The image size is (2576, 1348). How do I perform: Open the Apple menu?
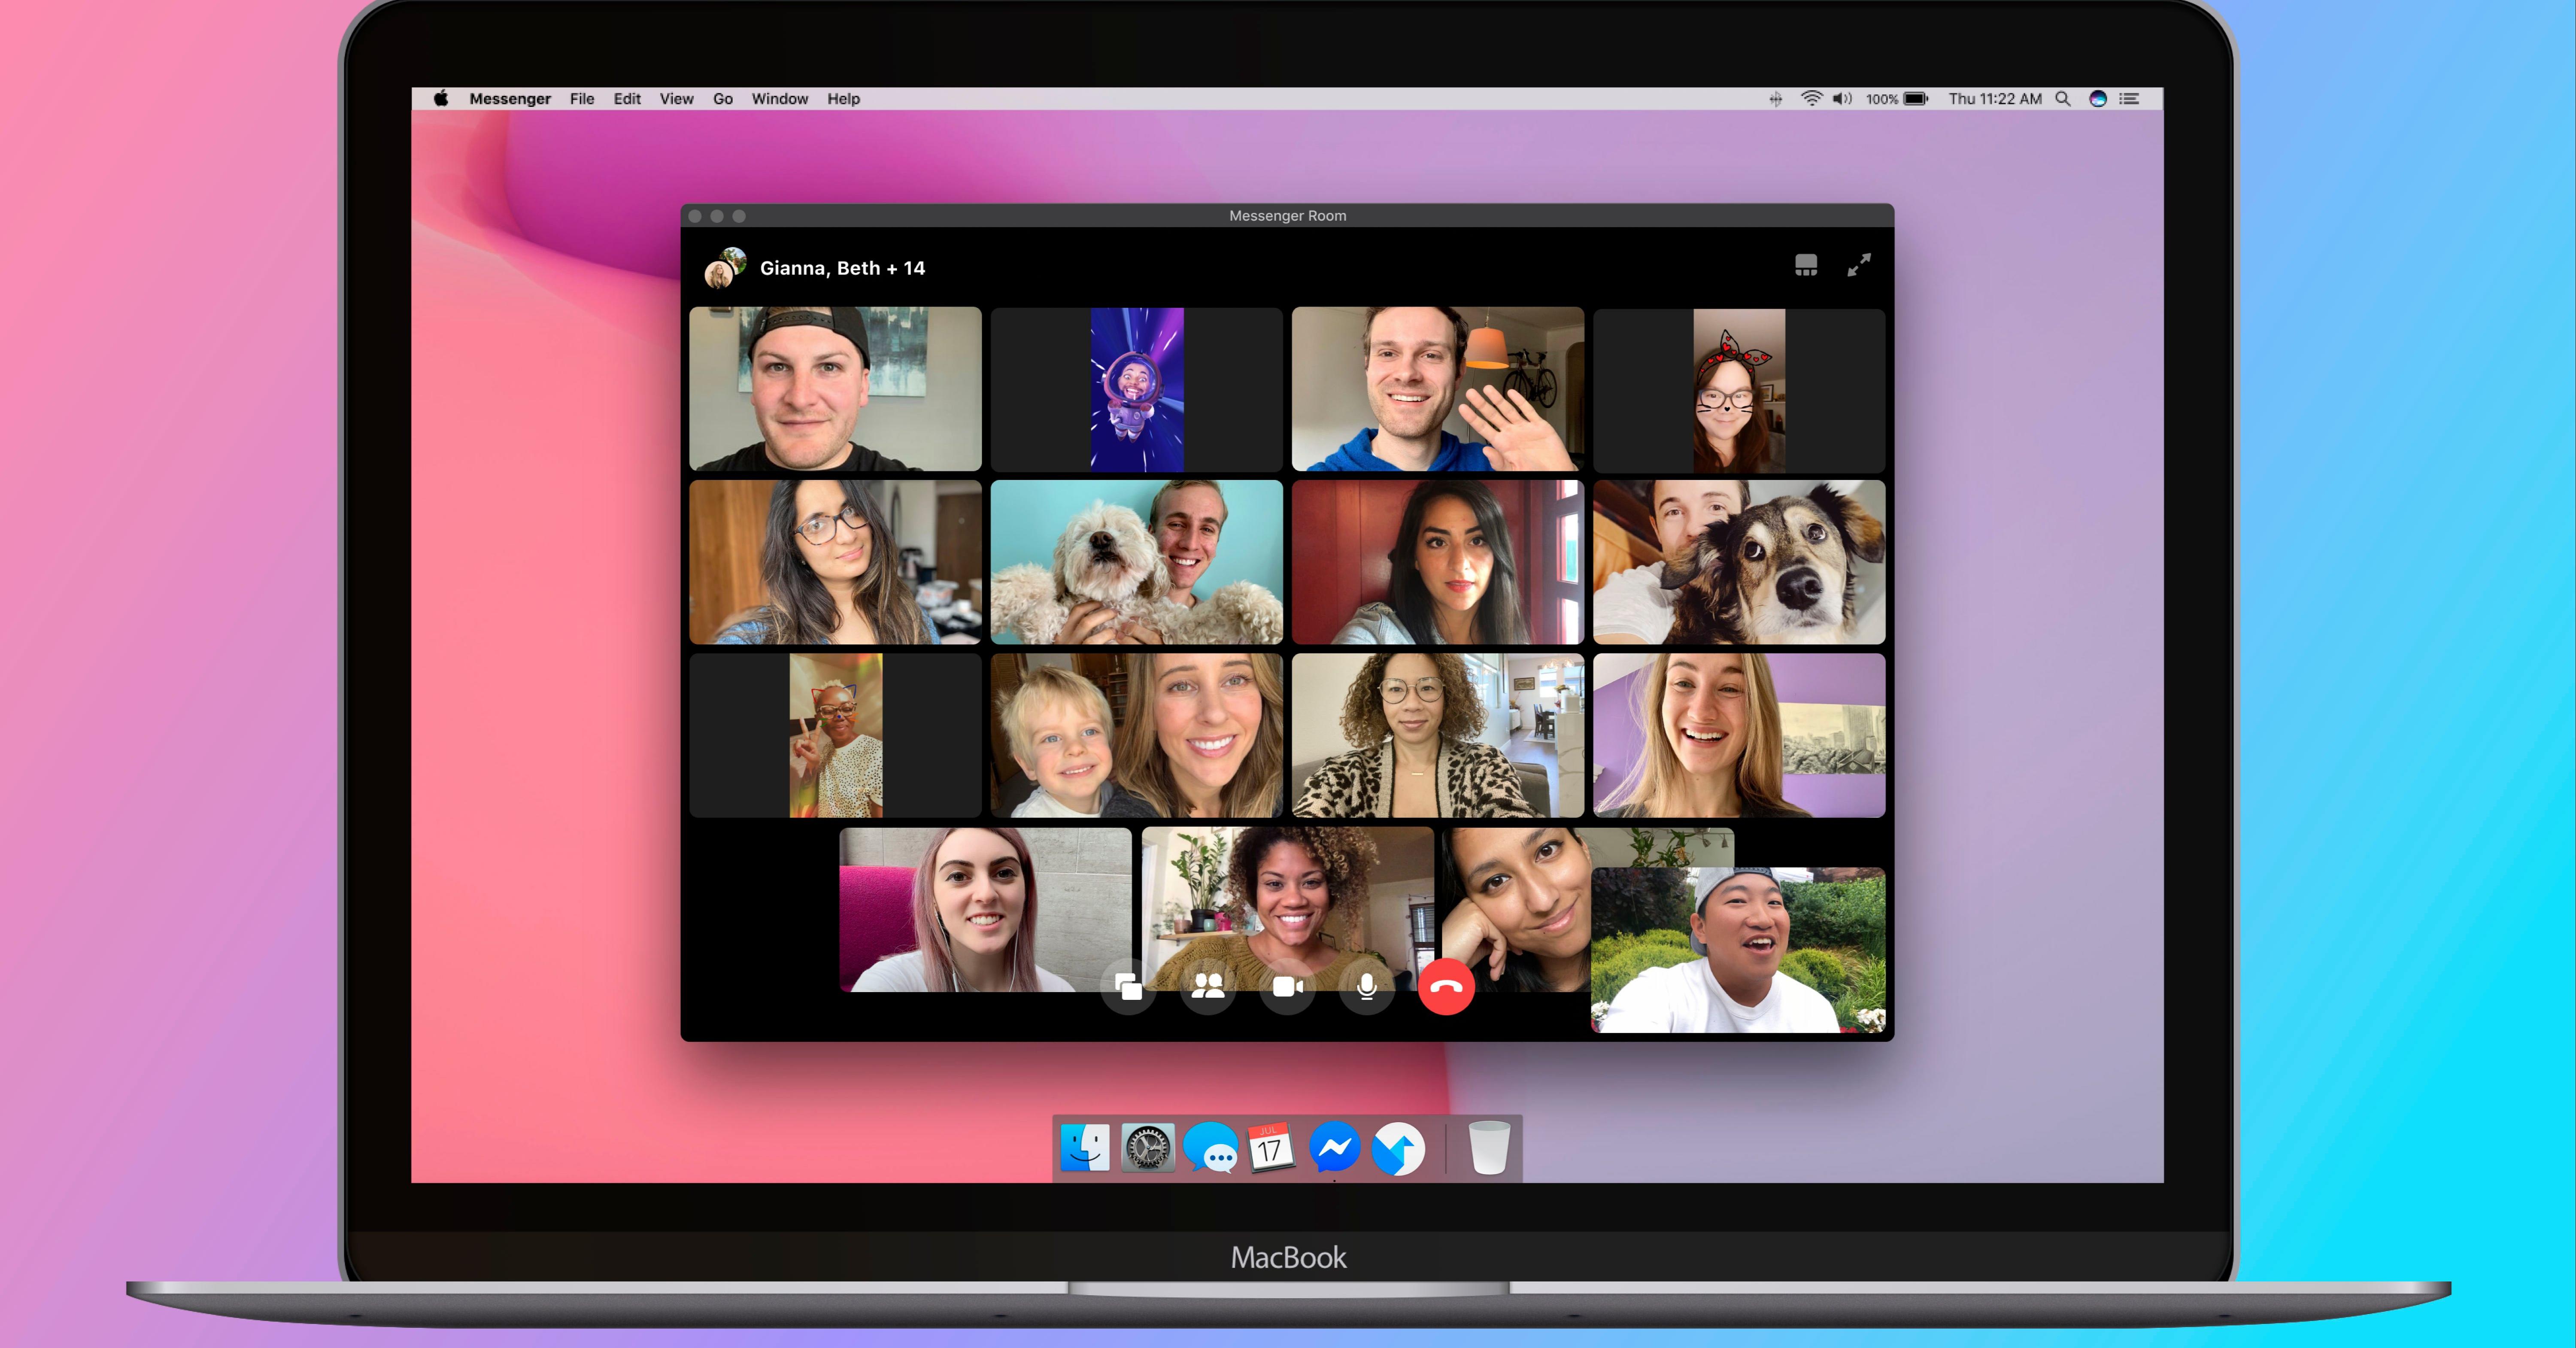(441, 98)
